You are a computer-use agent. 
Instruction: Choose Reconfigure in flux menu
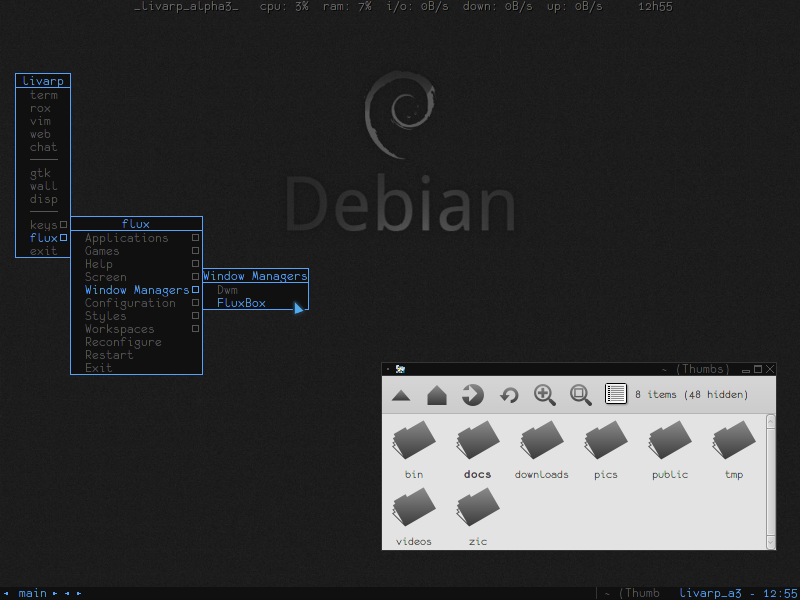click(x=136, y=342)
